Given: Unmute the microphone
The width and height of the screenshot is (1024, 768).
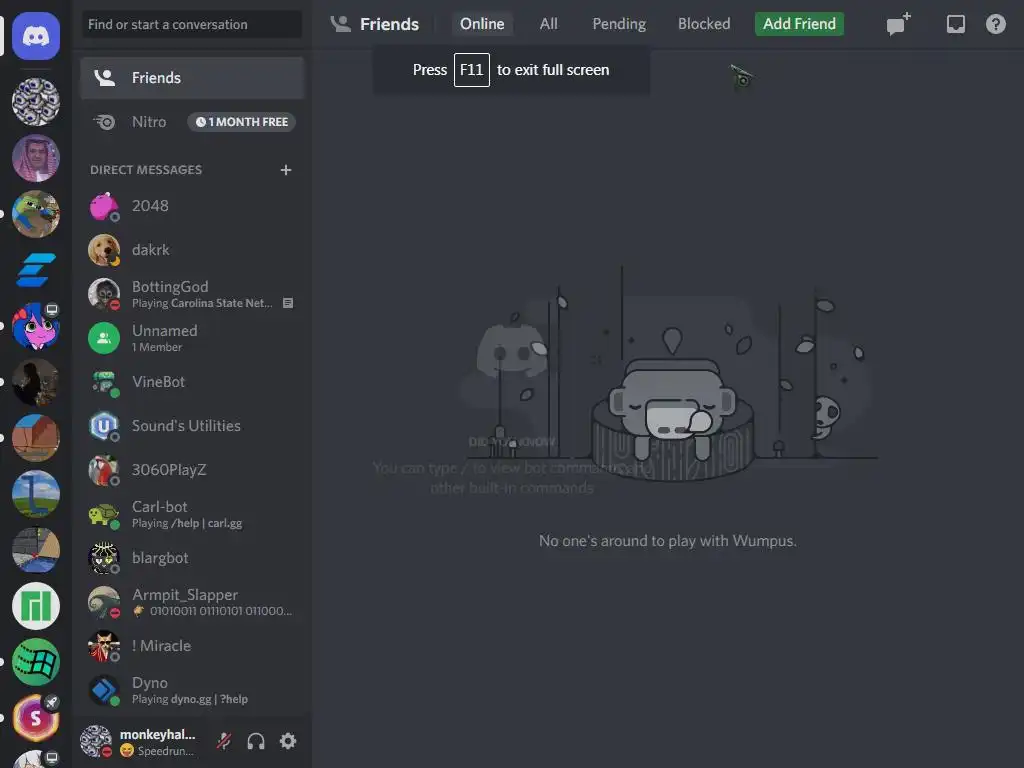Looking at the screenshot, I should tap(224, 741).
